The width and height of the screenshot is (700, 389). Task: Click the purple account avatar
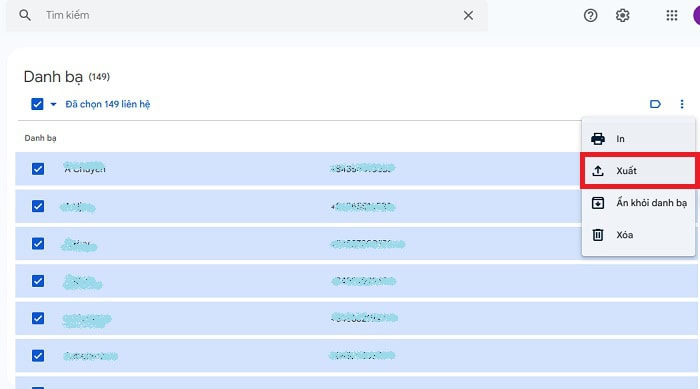coord(696,15)
